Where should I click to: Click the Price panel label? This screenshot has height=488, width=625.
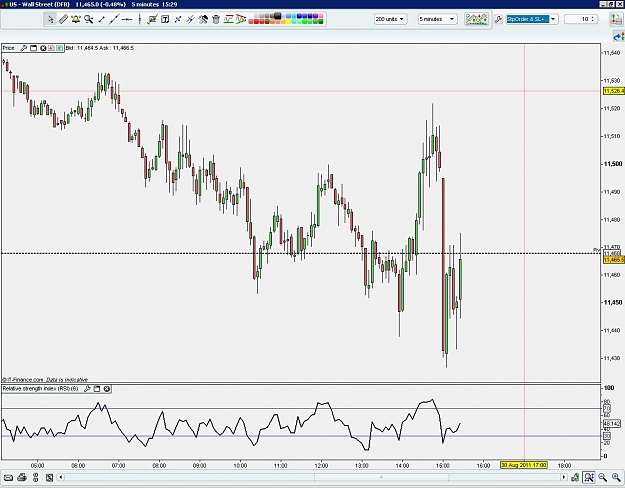coord(9,48)
